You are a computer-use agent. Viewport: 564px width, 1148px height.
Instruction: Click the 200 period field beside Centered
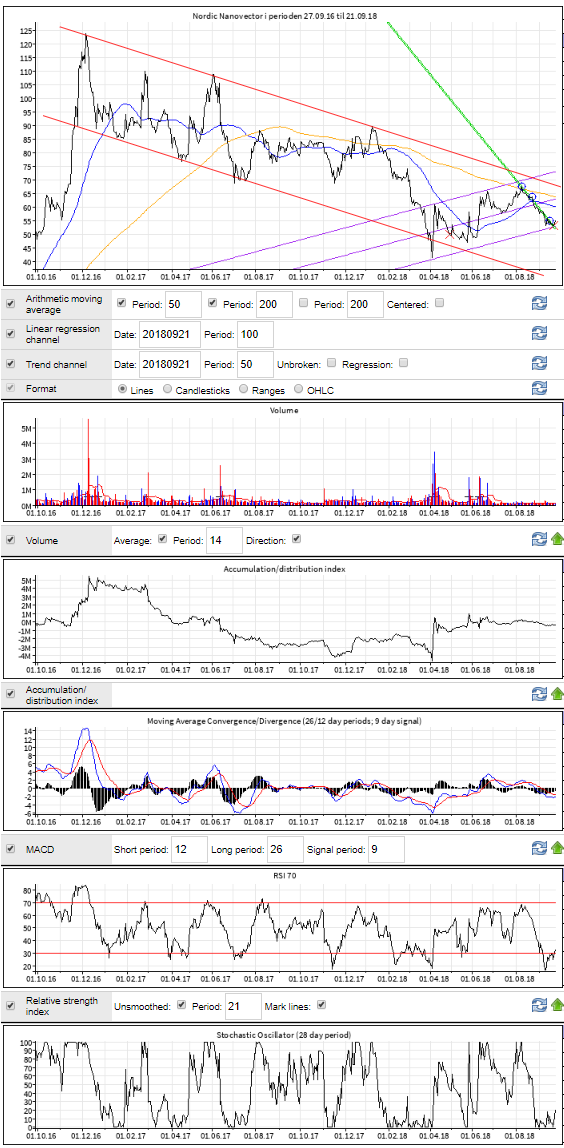tap(365, 304)
